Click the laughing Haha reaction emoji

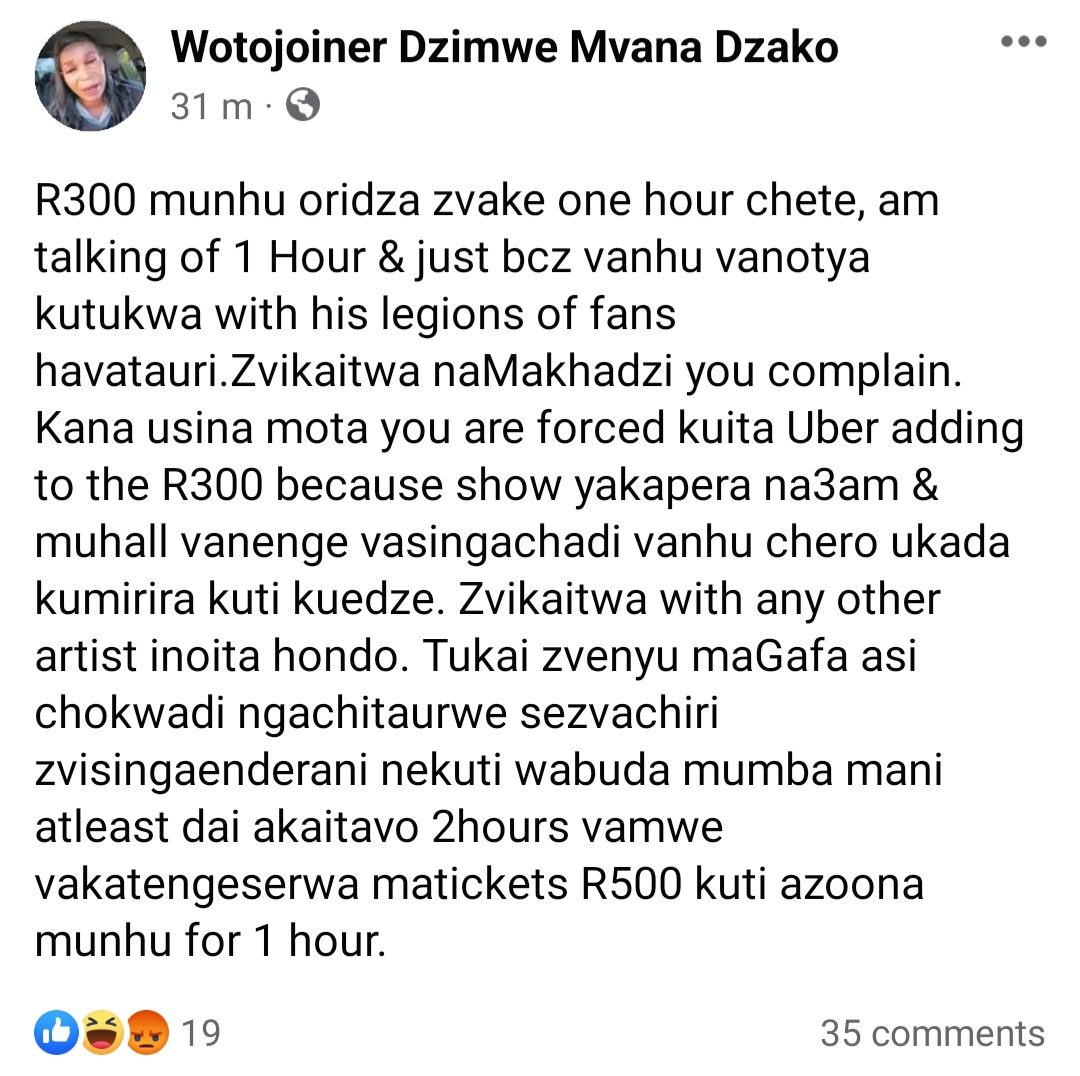click(x=103, y=1032)
